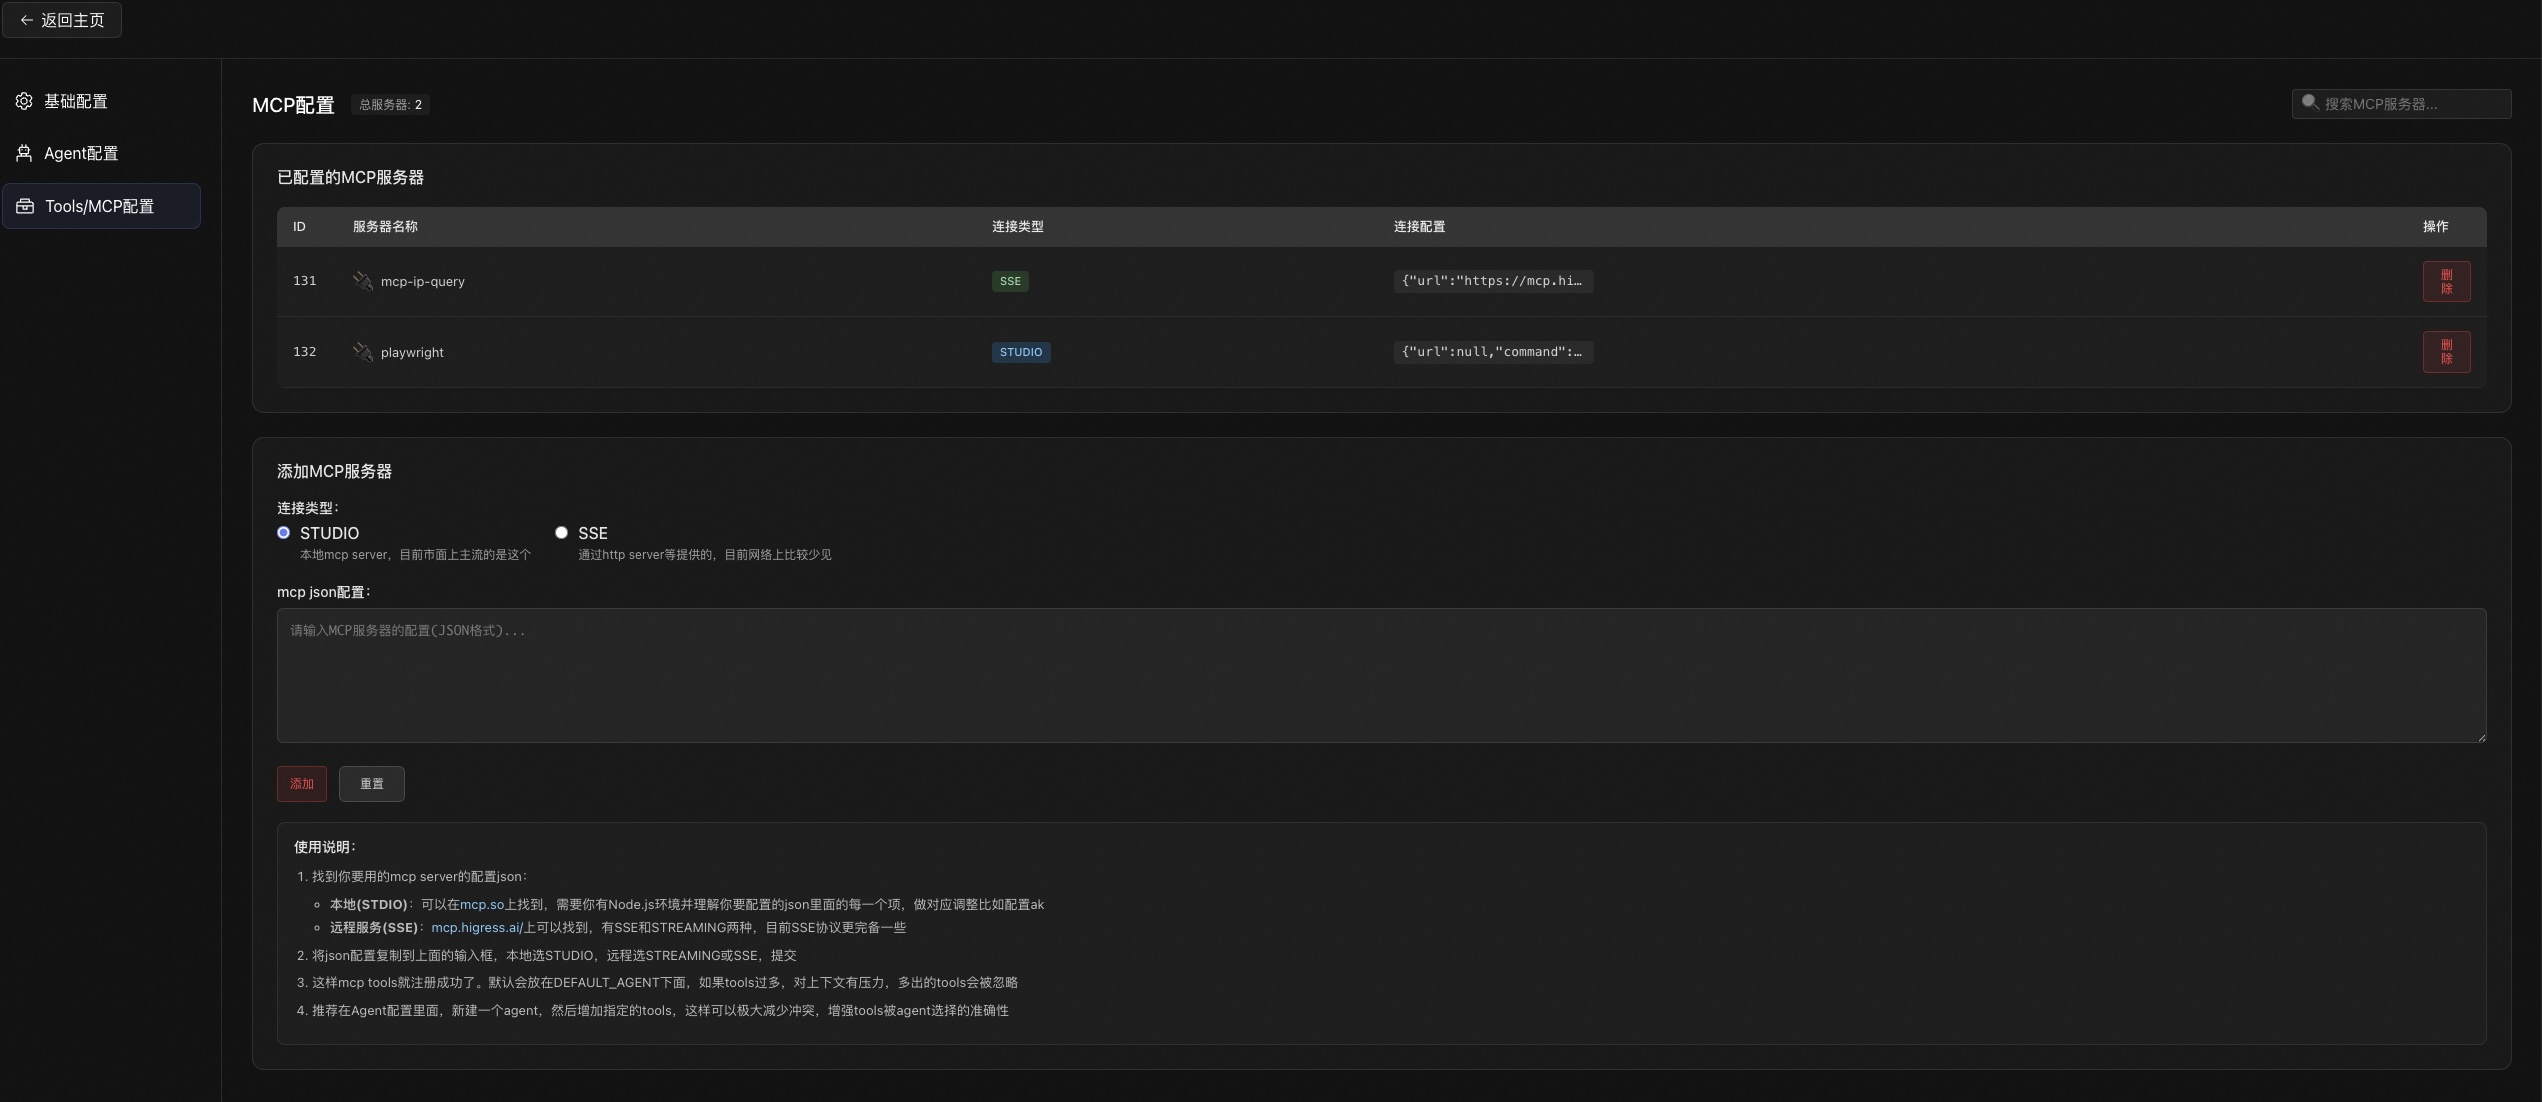
Task: Select the SSE connection type radio
Action: (561, 533)
